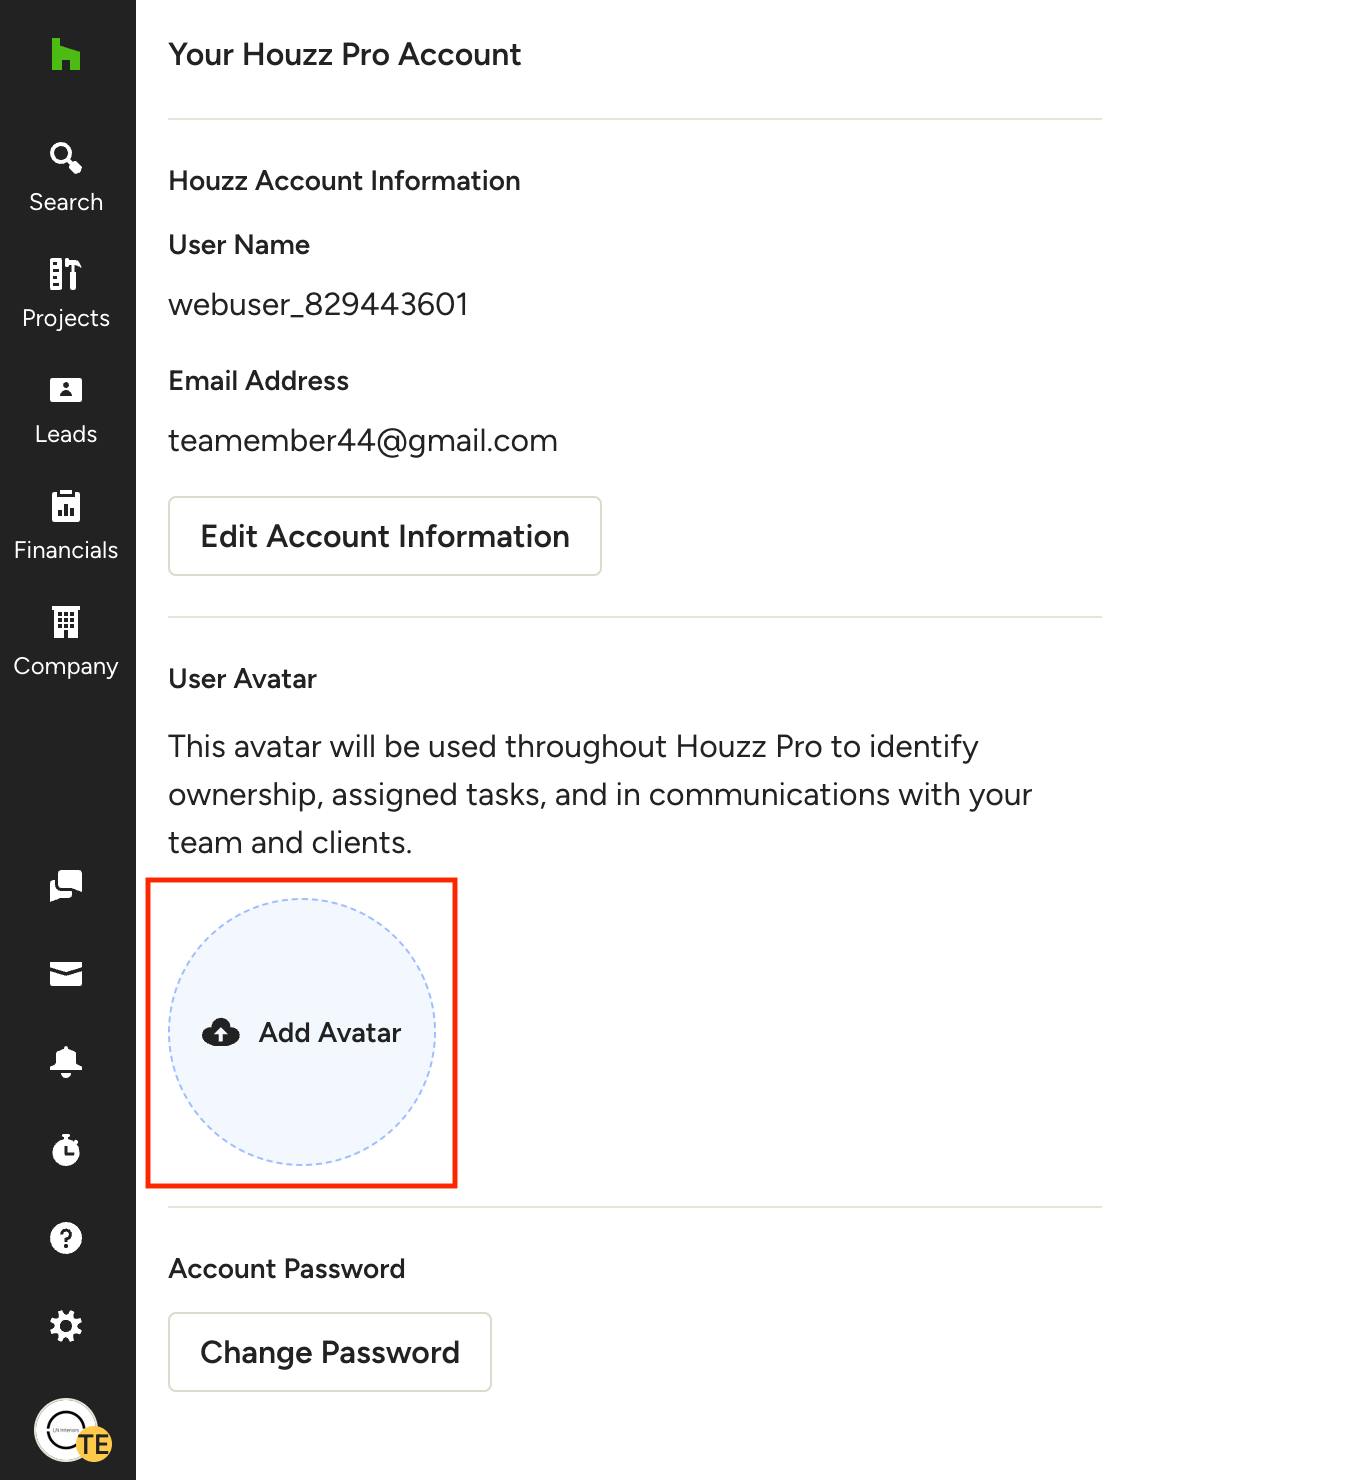Click the avatar description paragraph
This screenshot has width=1348, height=1480.
(600, 794)
